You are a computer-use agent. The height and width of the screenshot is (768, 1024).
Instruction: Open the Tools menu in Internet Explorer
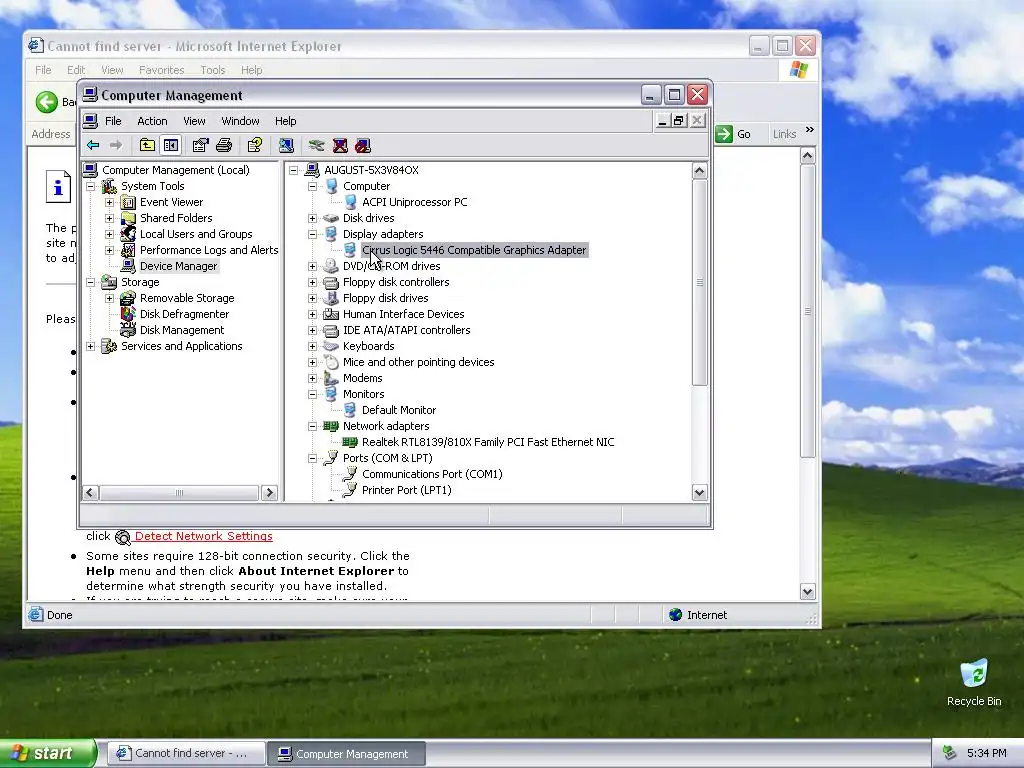click(212, 70)
